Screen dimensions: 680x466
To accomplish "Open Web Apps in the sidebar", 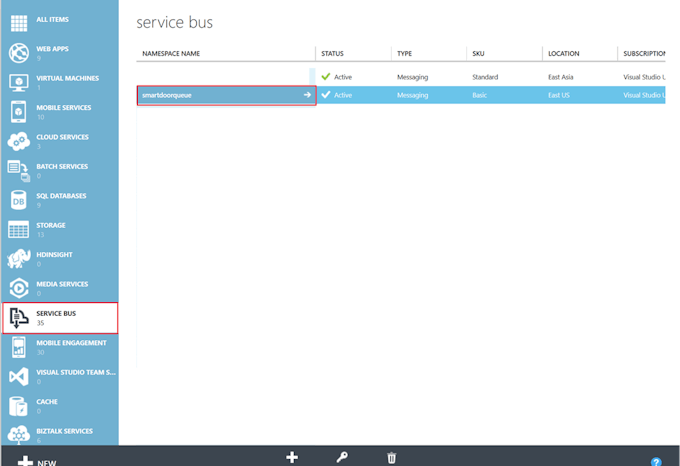I will 60,52.
